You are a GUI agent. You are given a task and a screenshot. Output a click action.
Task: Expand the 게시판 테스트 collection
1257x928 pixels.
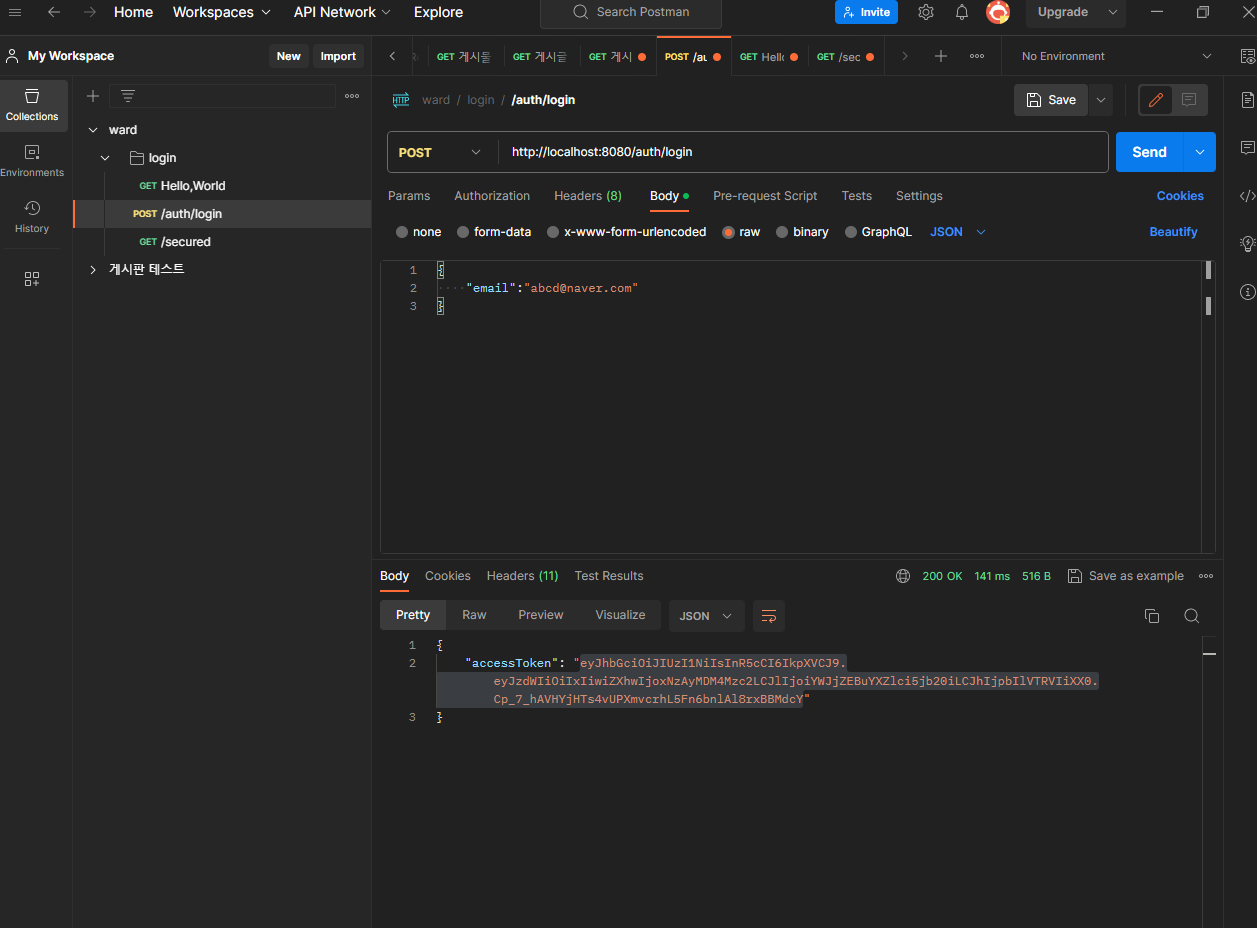(x=93, y=270)
